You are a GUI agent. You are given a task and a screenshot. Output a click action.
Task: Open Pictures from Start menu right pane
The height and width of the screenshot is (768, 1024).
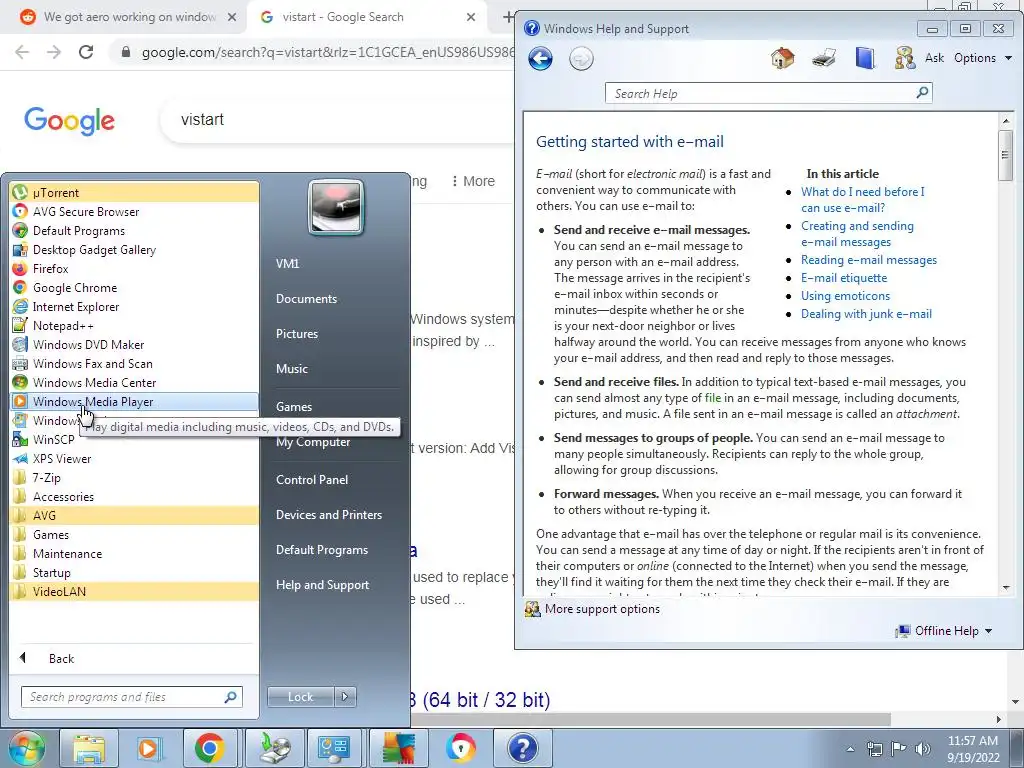point(296,334)
